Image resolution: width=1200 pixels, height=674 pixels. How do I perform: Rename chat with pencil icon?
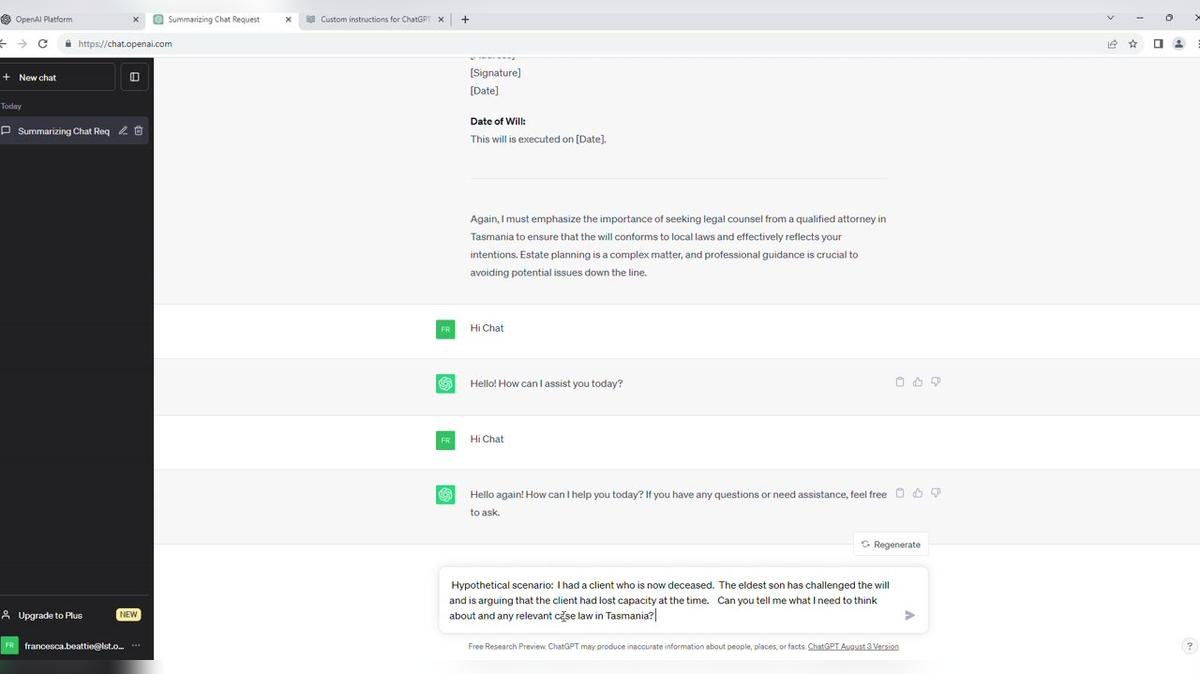click(123, 131)
